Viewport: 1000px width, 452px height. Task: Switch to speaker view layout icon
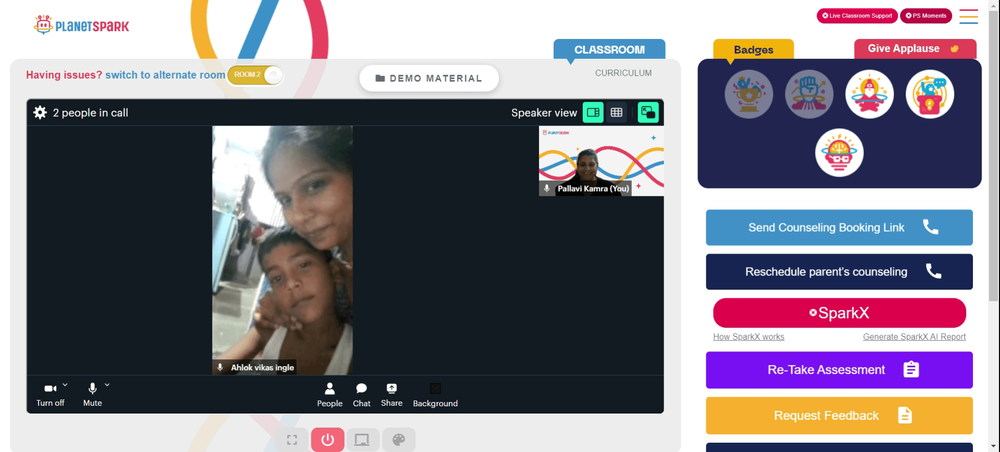coord(592,113)
